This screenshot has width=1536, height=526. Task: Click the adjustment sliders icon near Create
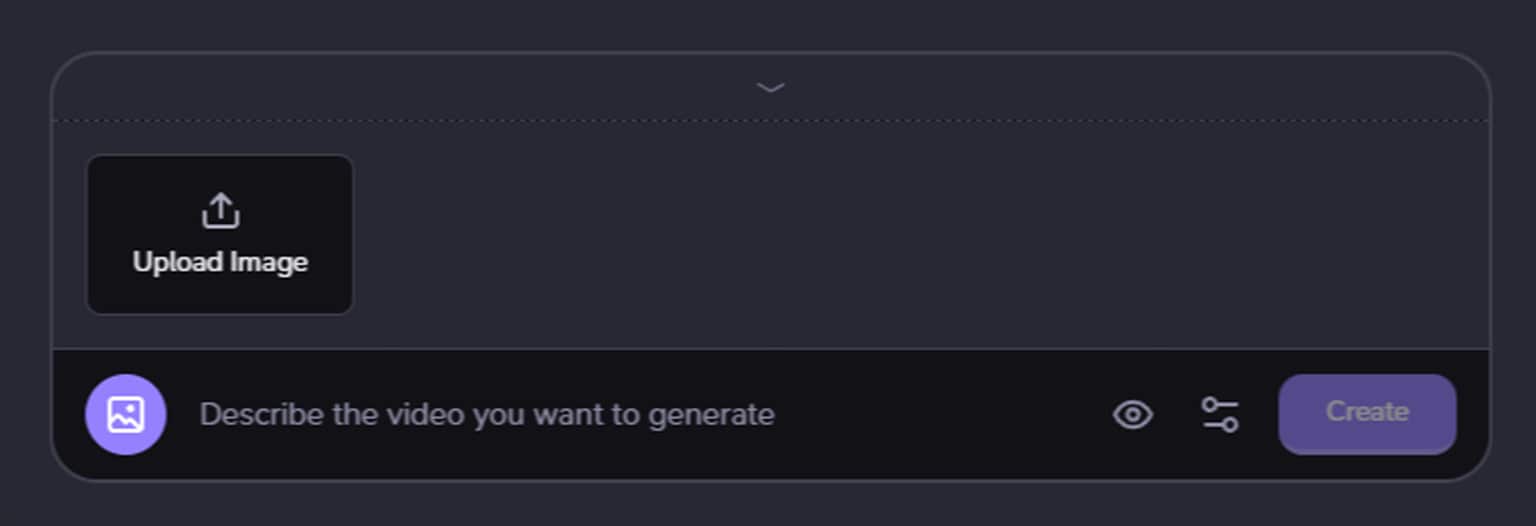[x=1219, y=414]
